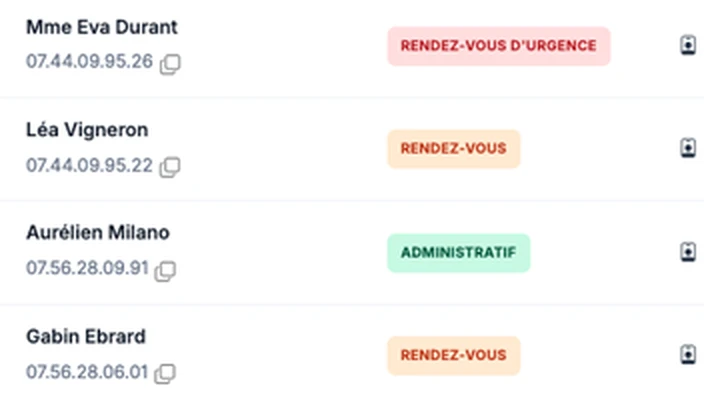Image resolution: width=704 pixels, height=396 pixels.
Task: Open contact card icon for Aurélien Milano
Action: pos(688,252)
